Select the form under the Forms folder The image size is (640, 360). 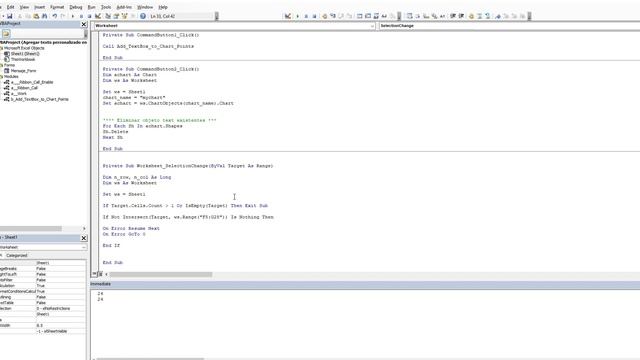pyautogui.click(x=23, y=71)
